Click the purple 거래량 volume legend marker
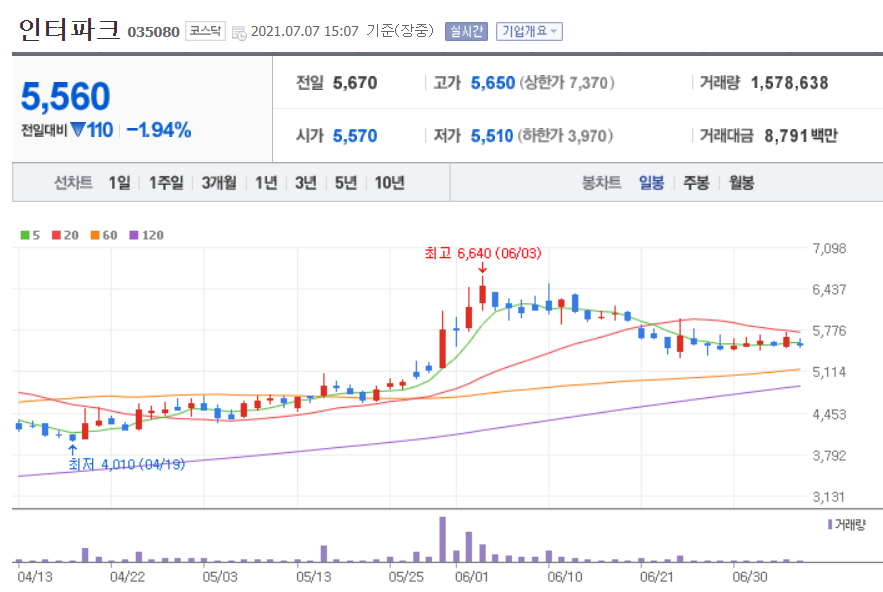Viewport: 883px width, 592px height. 830,524
